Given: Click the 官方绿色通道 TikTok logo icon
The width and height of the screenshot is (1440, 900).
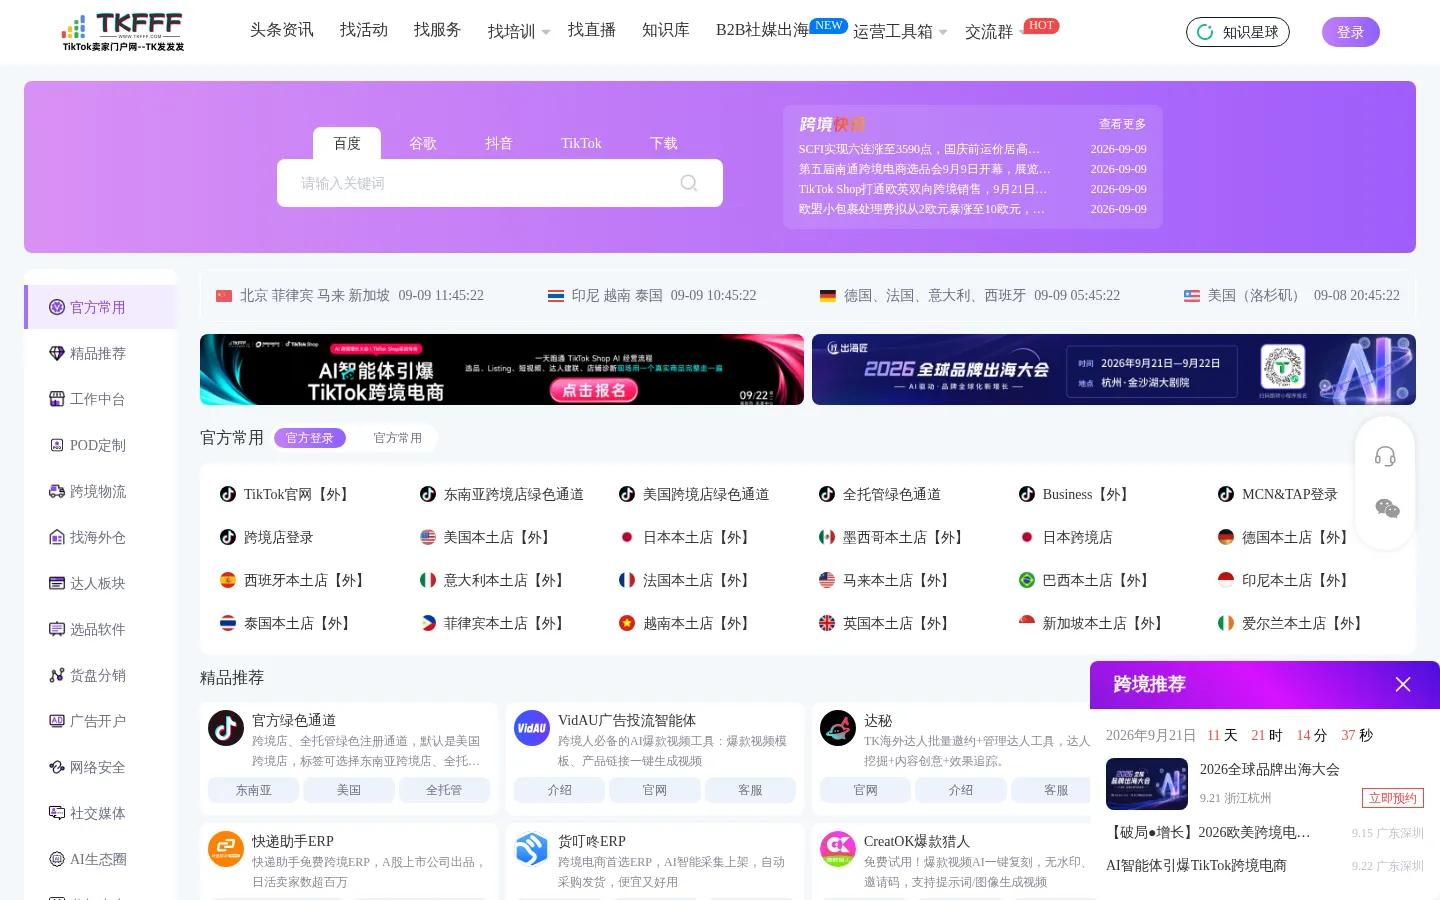Looking at the screenshot, I should pyautogui.click(x=226, y=728).
